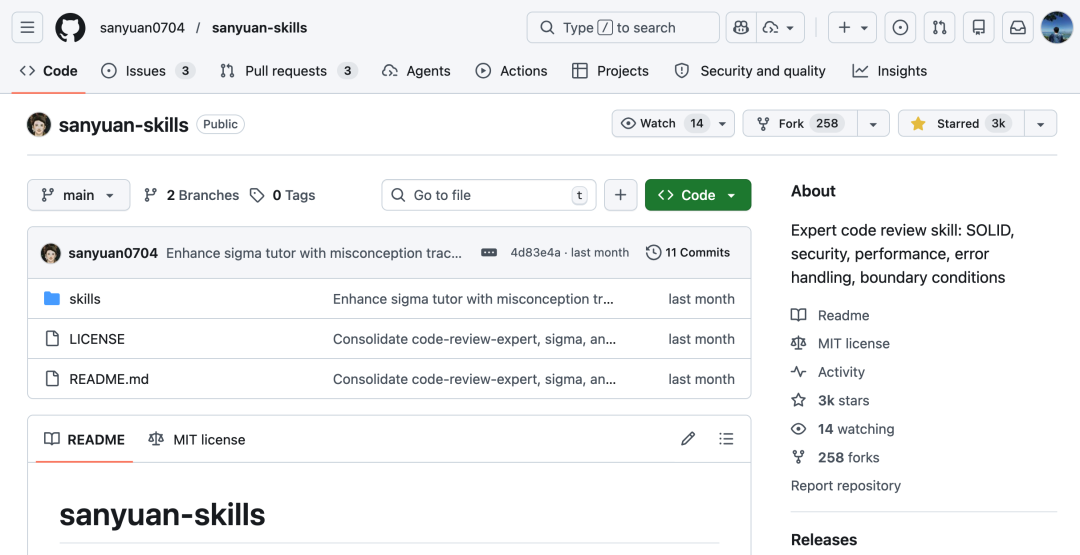
Task: Open the repositories icon in header
Action: point(979,28)
